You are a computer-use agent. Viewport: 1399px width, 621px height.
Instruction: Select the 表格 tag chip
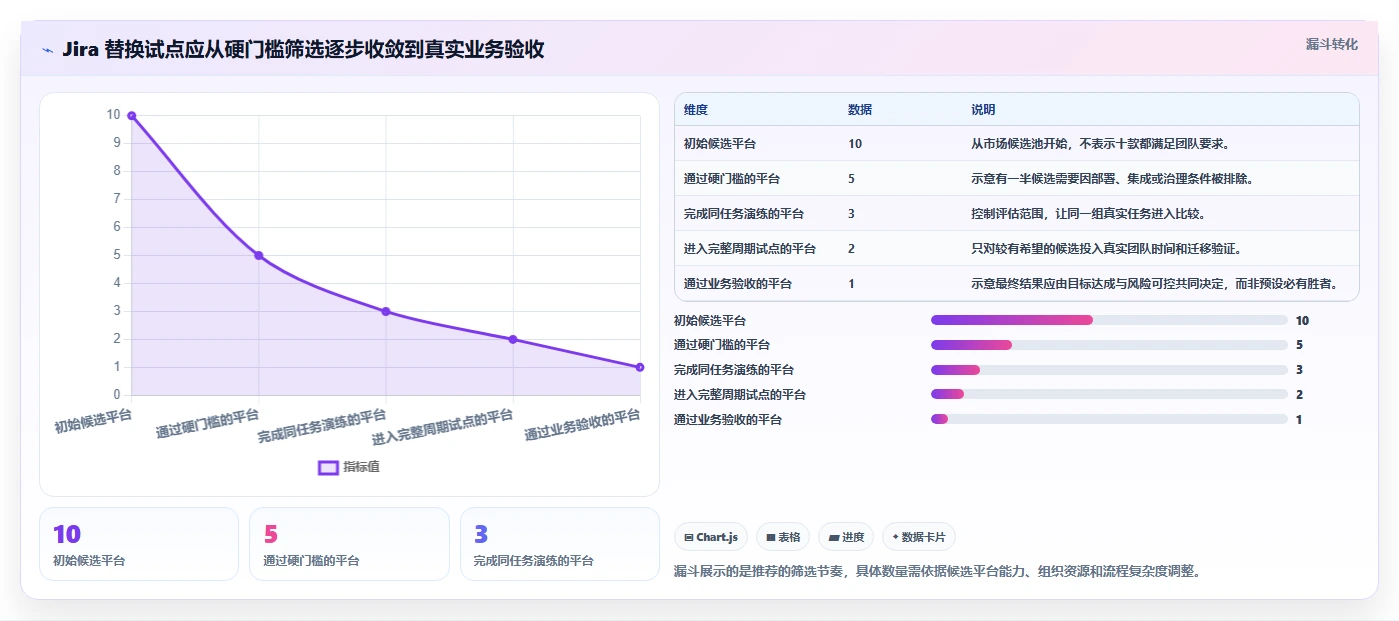pyautogui.click(x=783, y=537)
